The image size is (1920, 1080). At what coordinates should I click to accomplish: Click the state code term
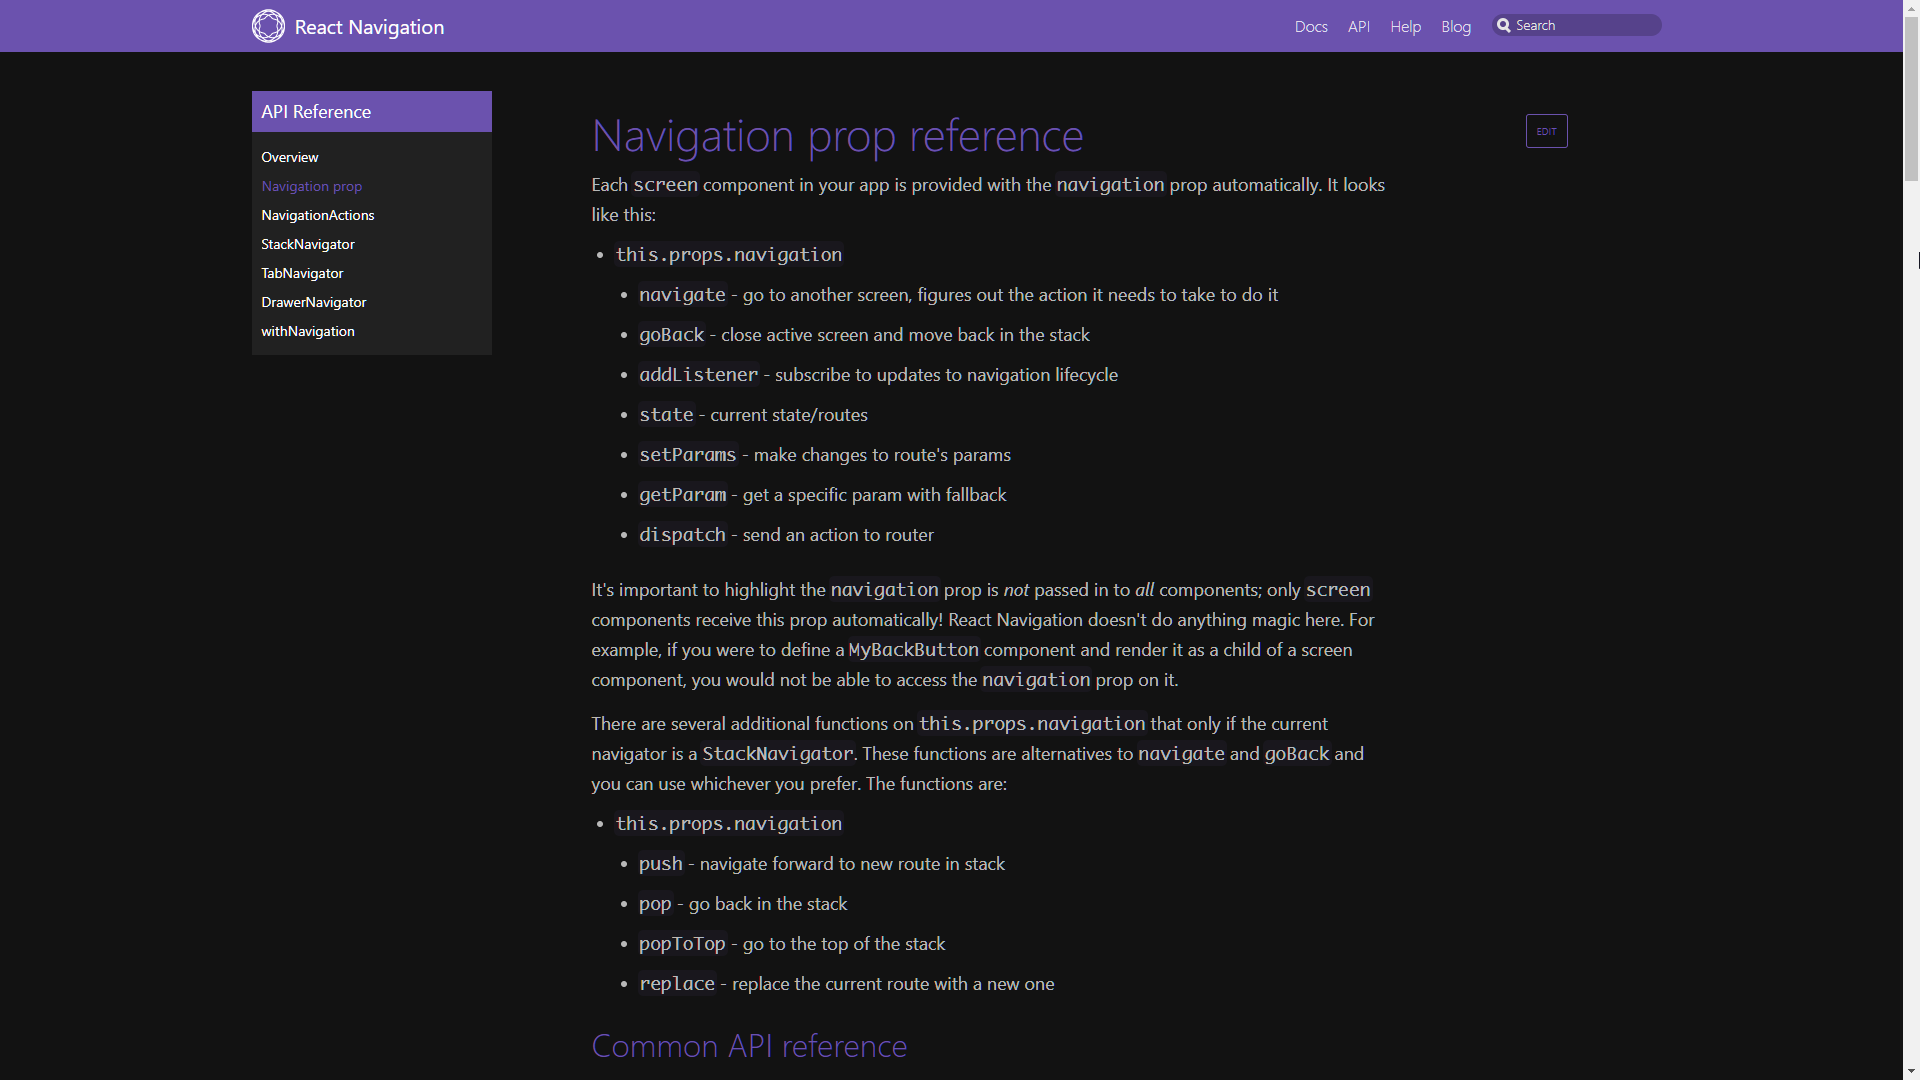(666, 415)
